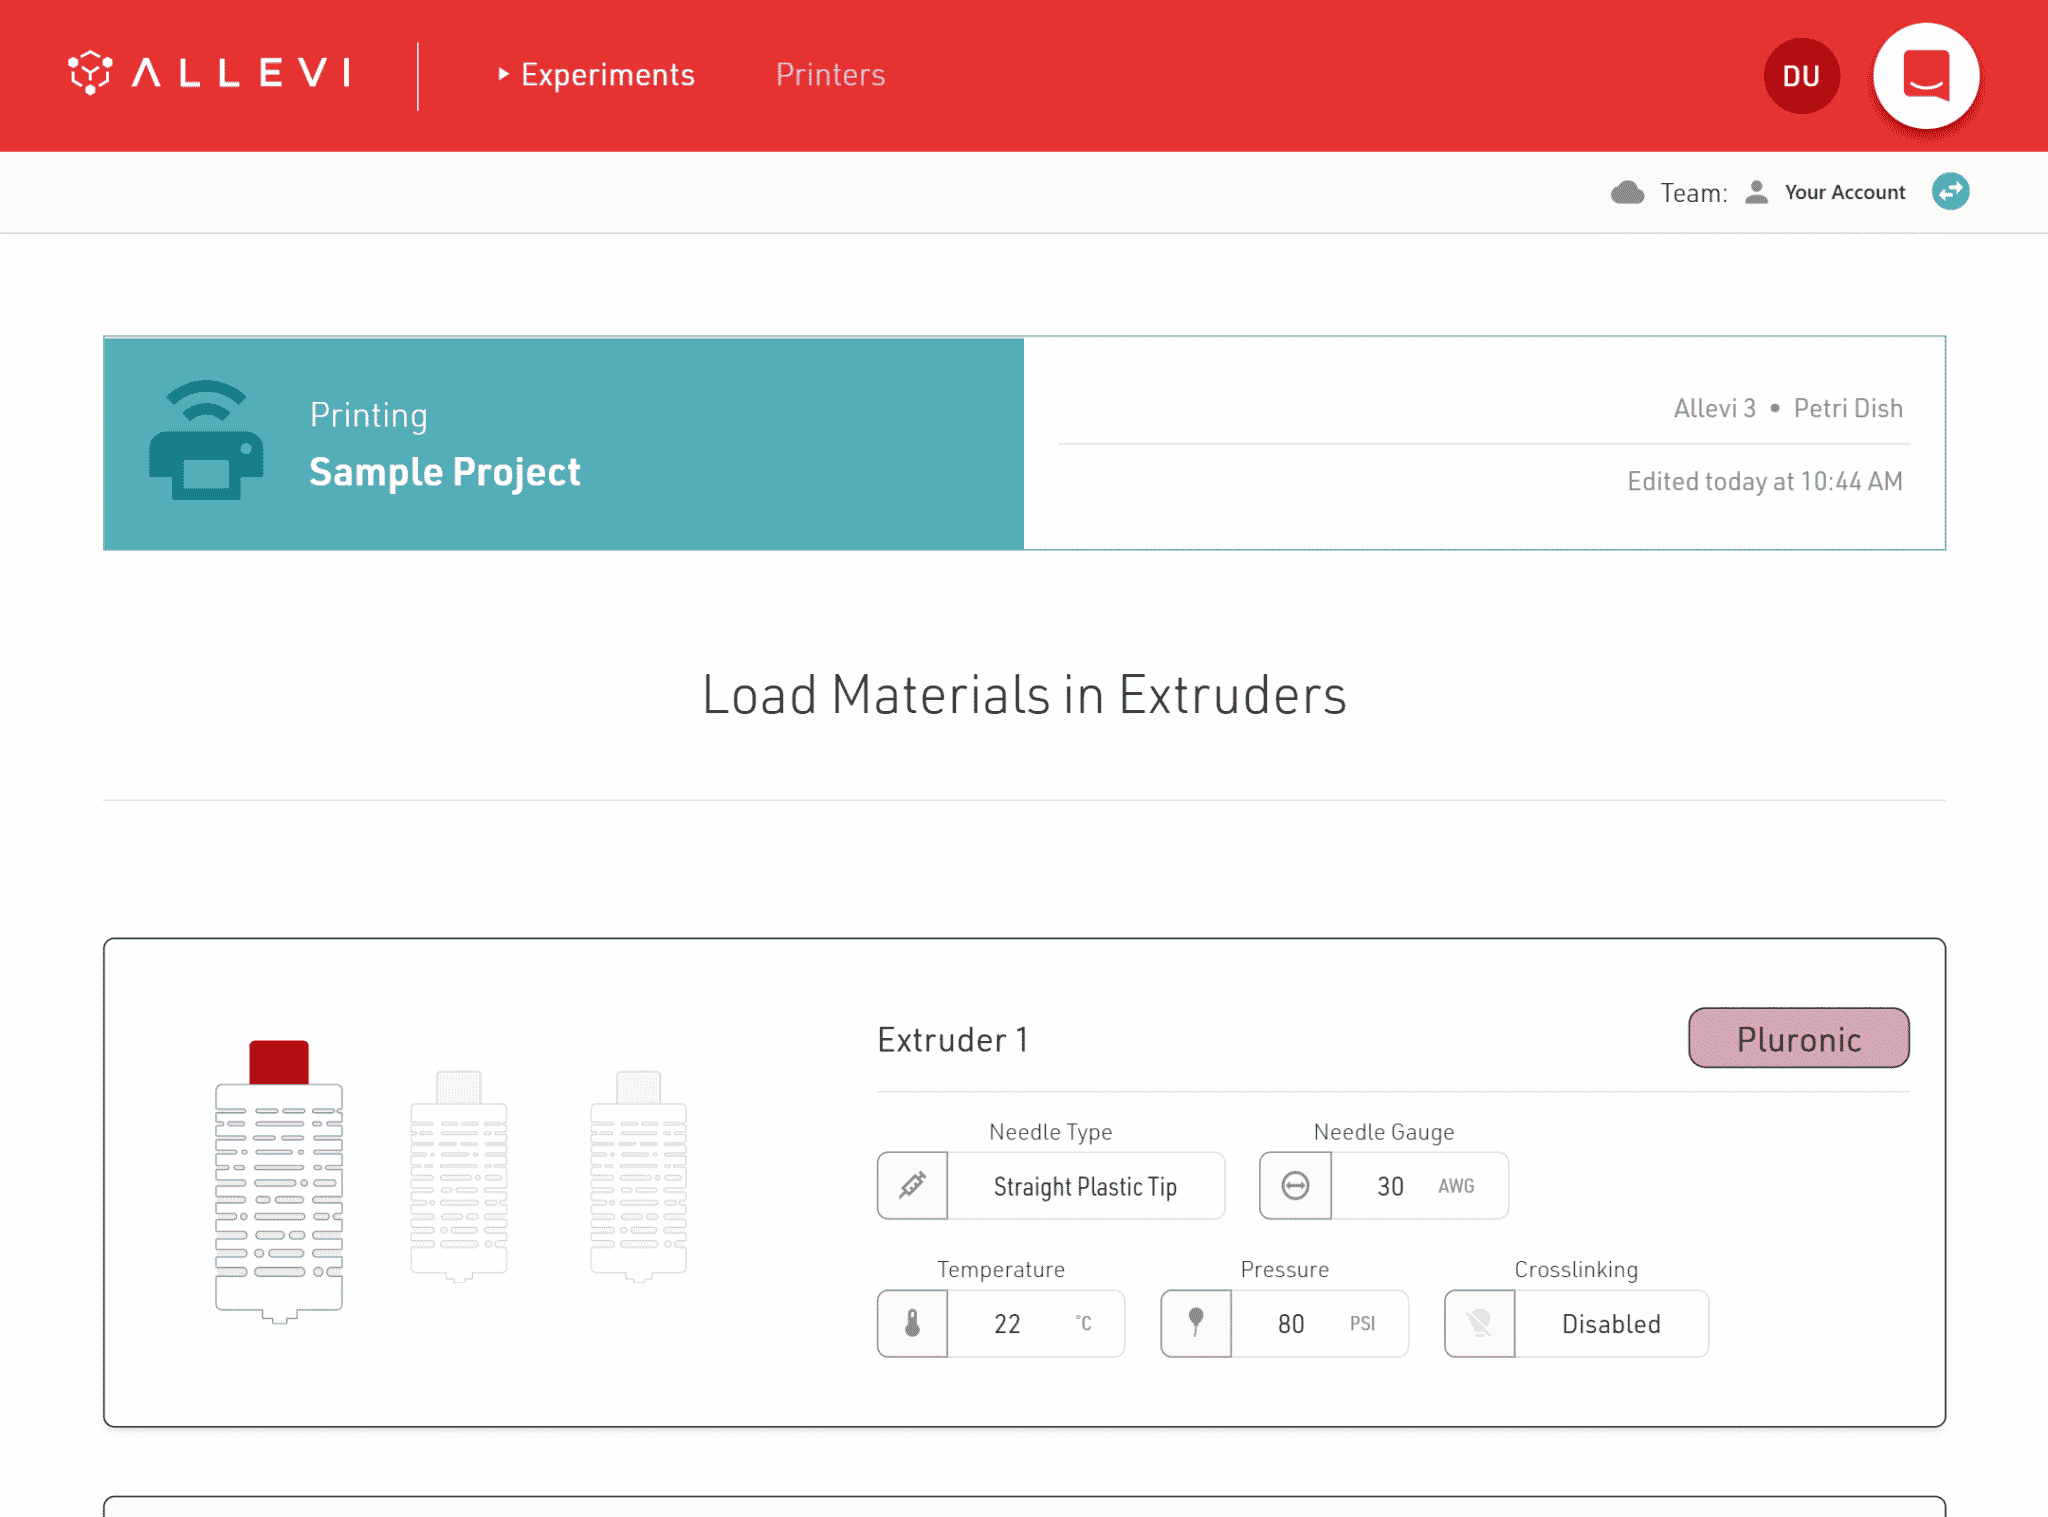This screenshot has width=2048, height=1517.
Task: Select the first red-capped extruder
Action: pyautogui.click(x=279, y=1181)
